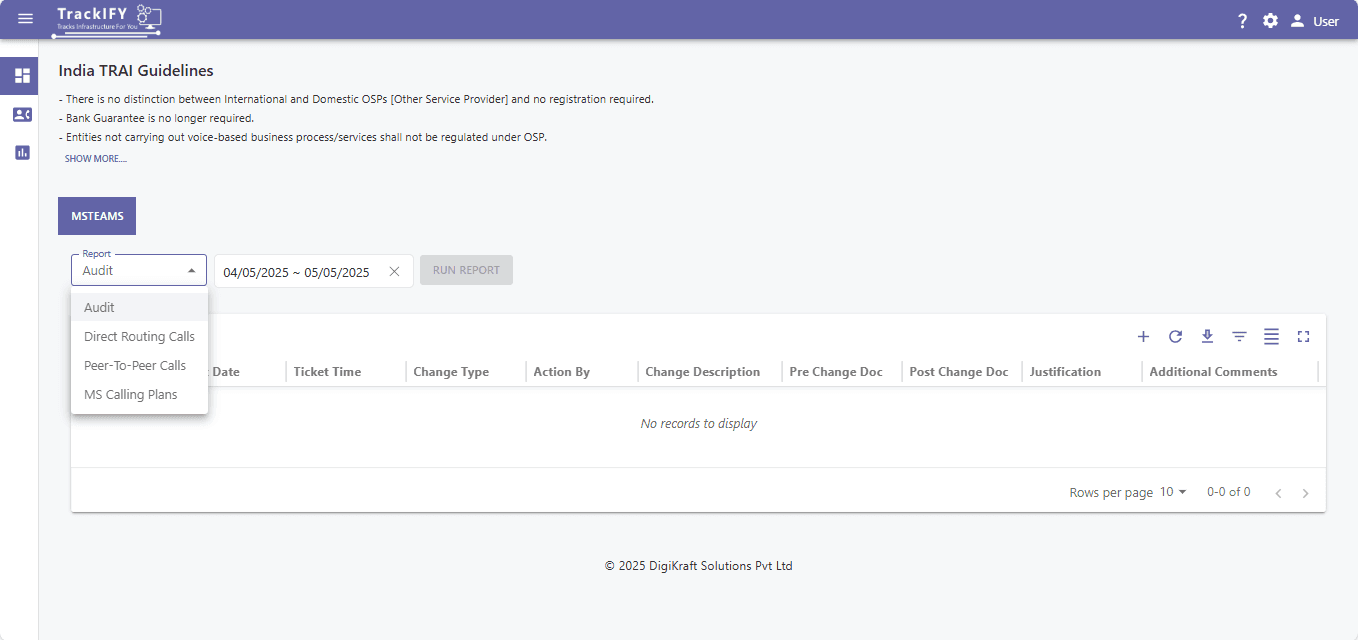Image resolution: width=1358 pixels, height=640 pixels.
Task: Click the 'No records to display' message
Action: click(x=699, y=424)
